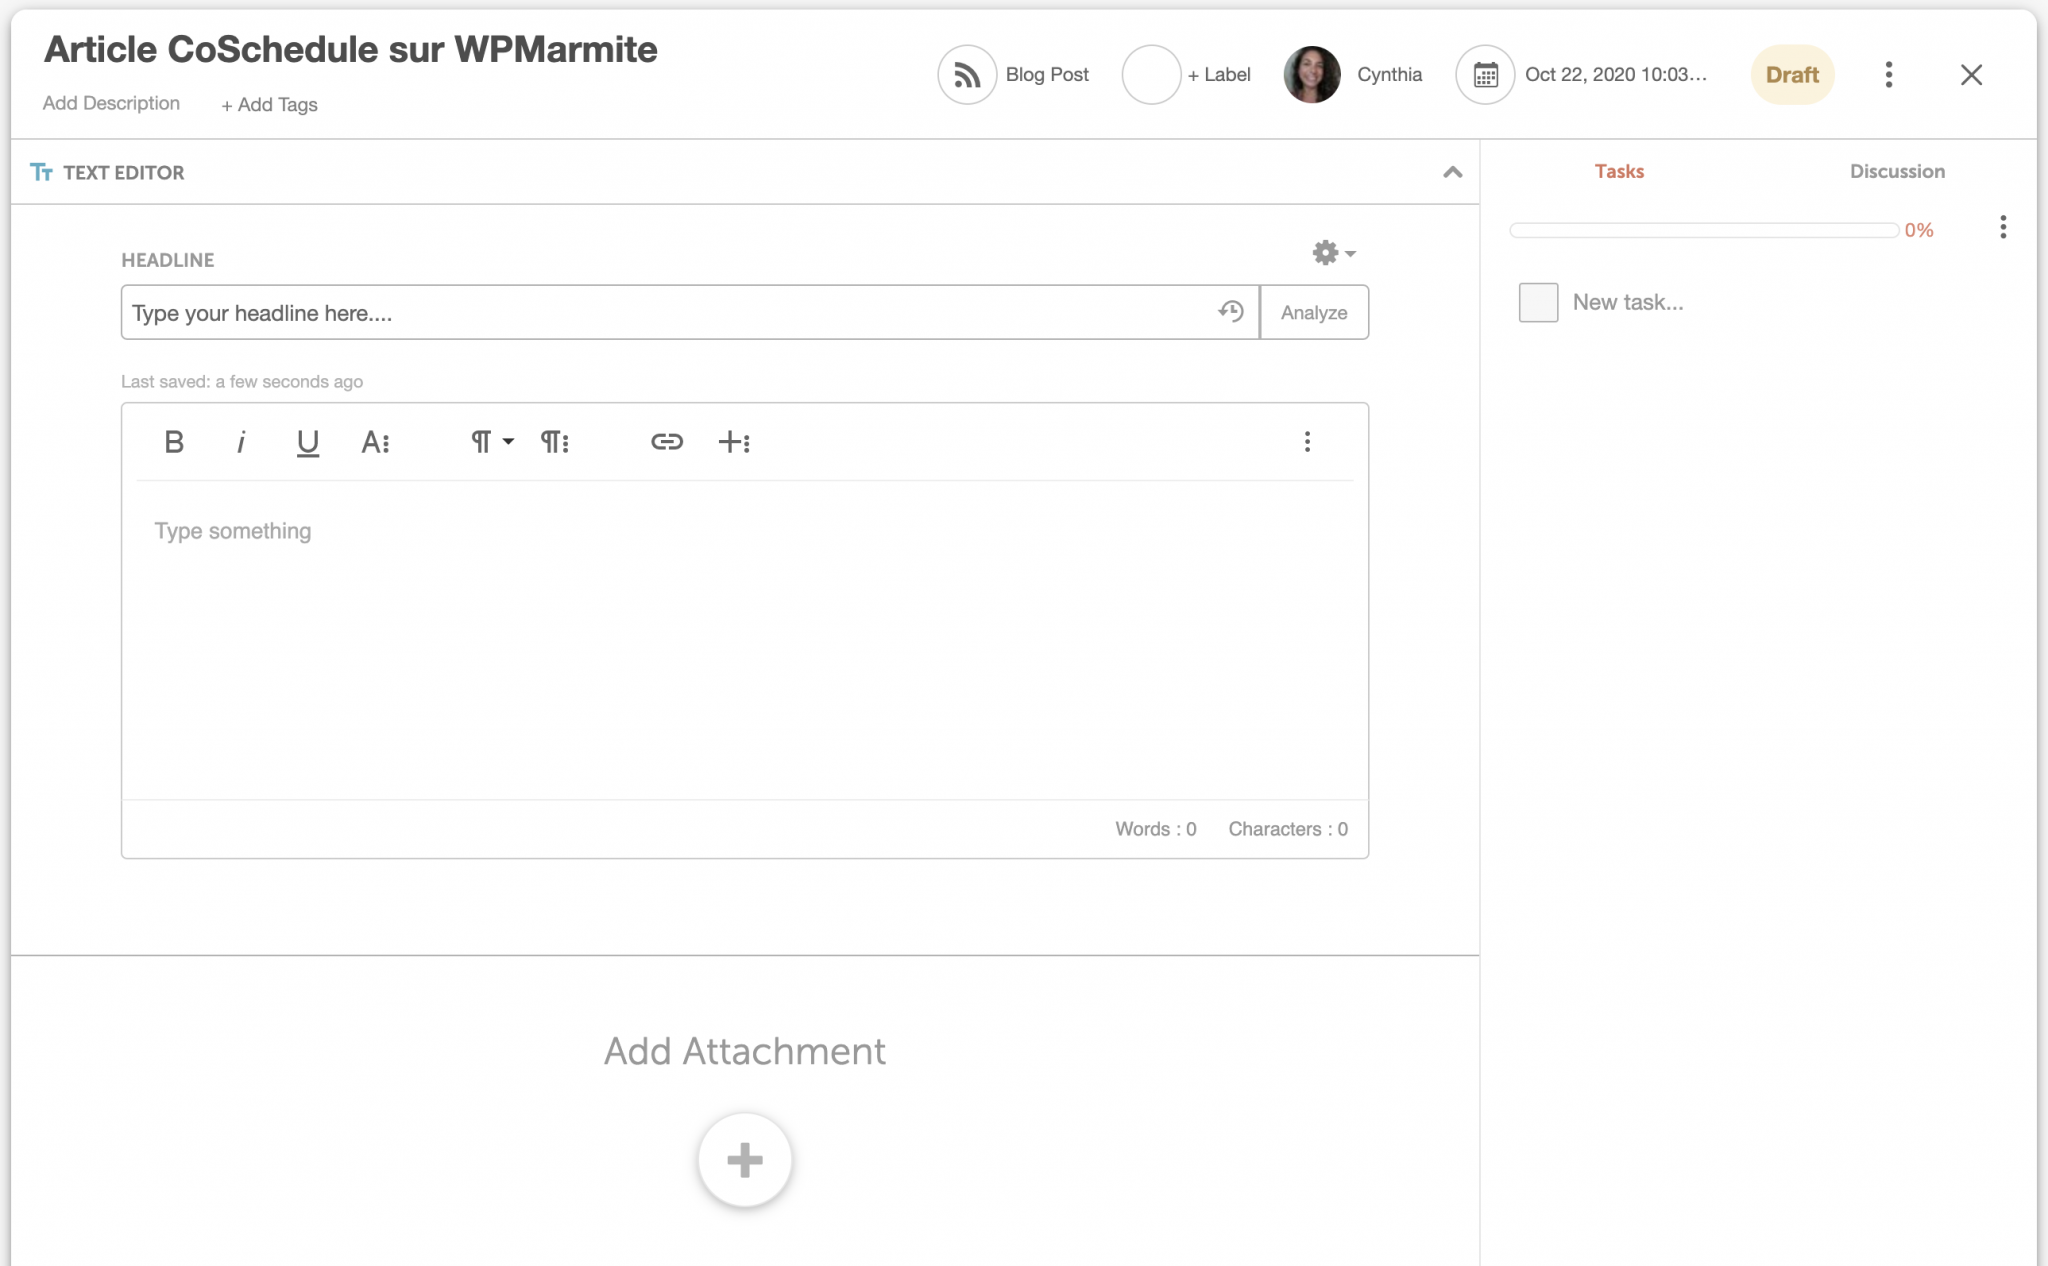
Task: Open the editor toolbar three-dot menu
Action: click(1307, 442)
